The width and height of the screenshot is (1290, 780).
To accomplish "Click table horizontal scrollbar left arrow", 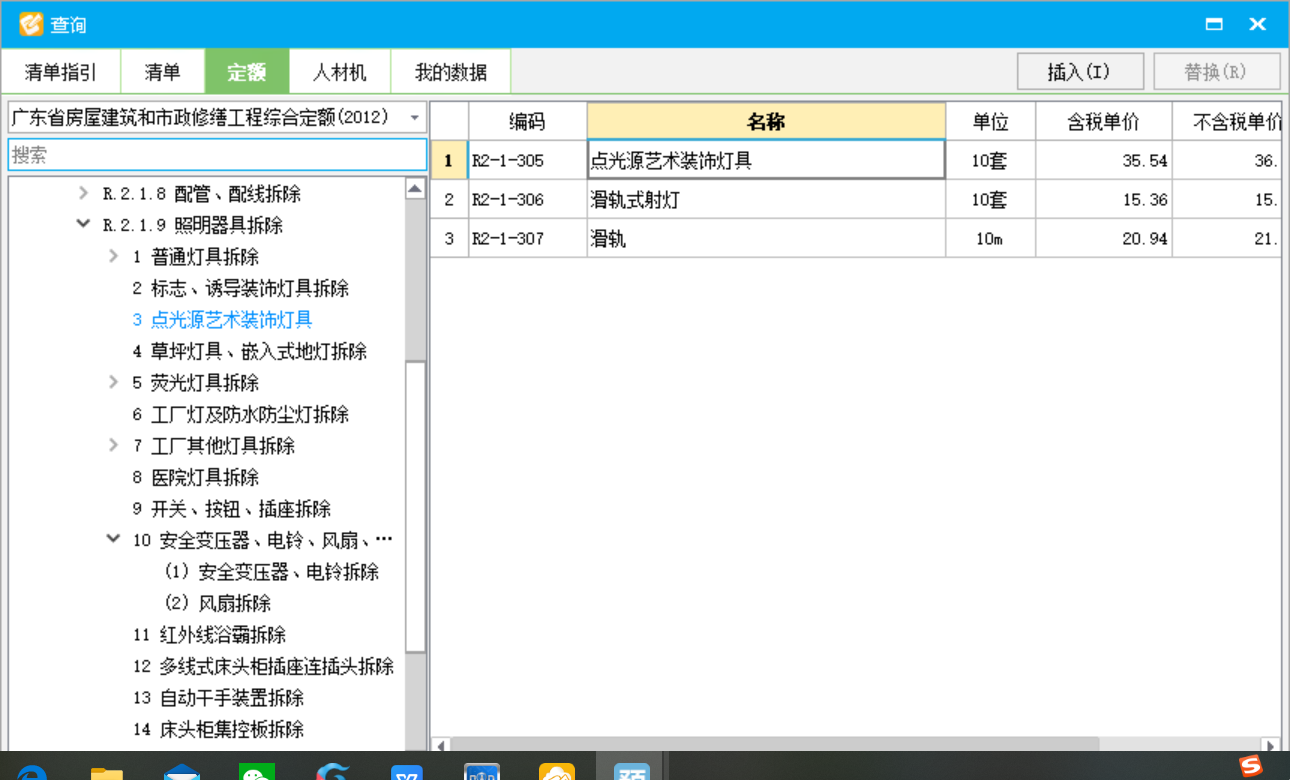I will [440, 745].
